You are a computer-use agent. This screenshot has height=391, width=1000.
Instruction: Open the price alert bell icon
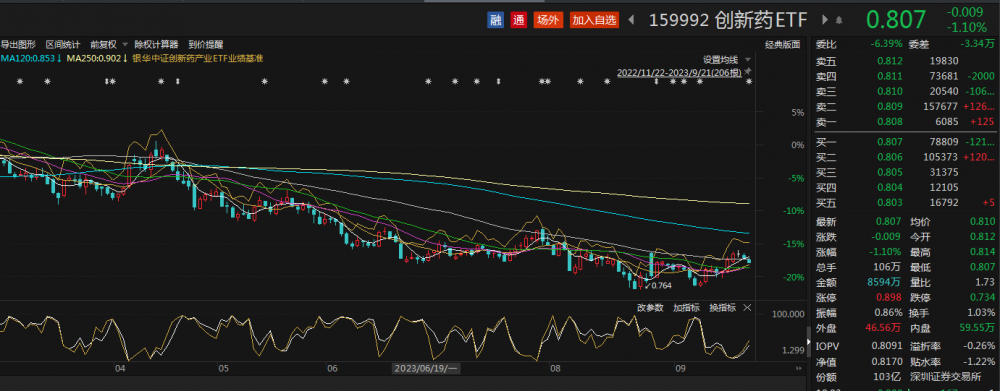click(x=839, y=20)
